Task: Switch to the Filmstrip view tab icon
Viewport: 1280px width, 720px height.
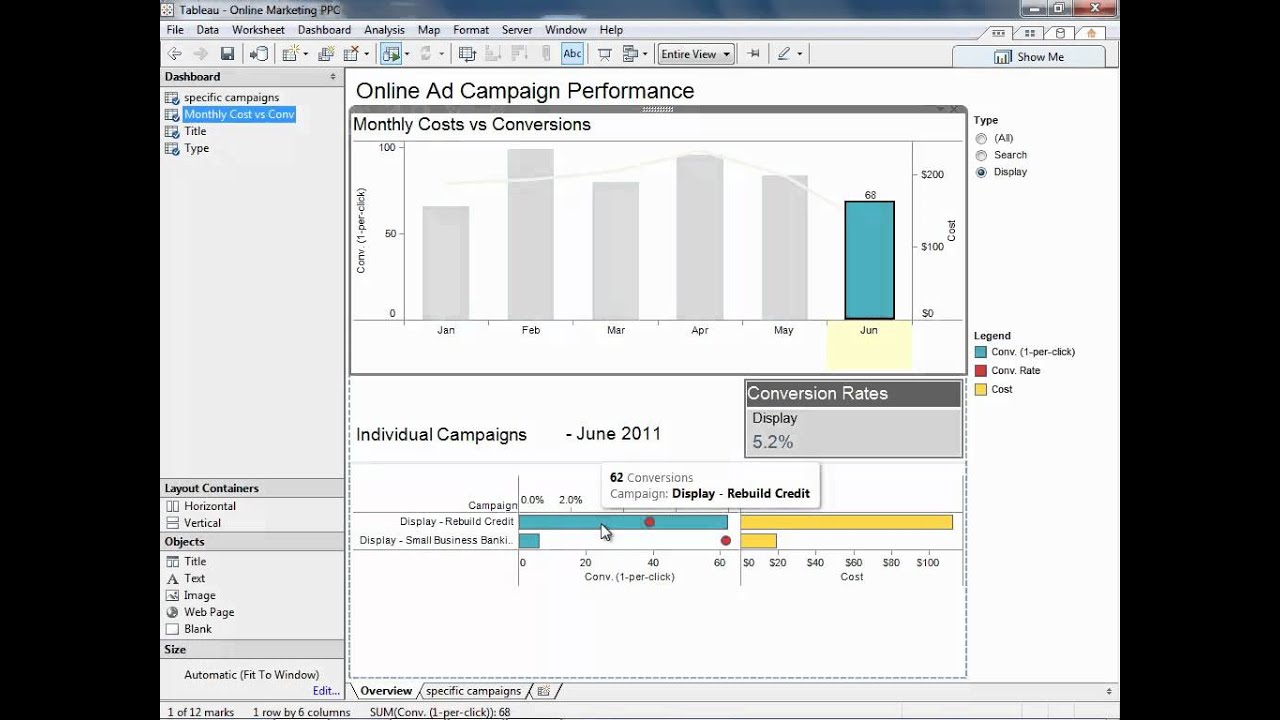Action: click(x=999, y=33)
